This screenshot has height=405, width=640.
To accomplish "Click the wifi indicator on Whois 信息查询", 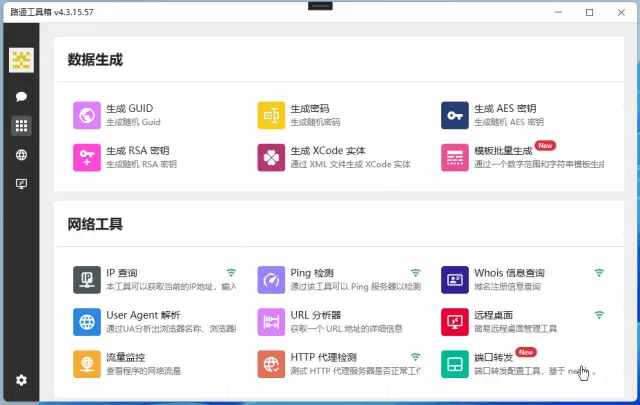I will coord(599,272).
